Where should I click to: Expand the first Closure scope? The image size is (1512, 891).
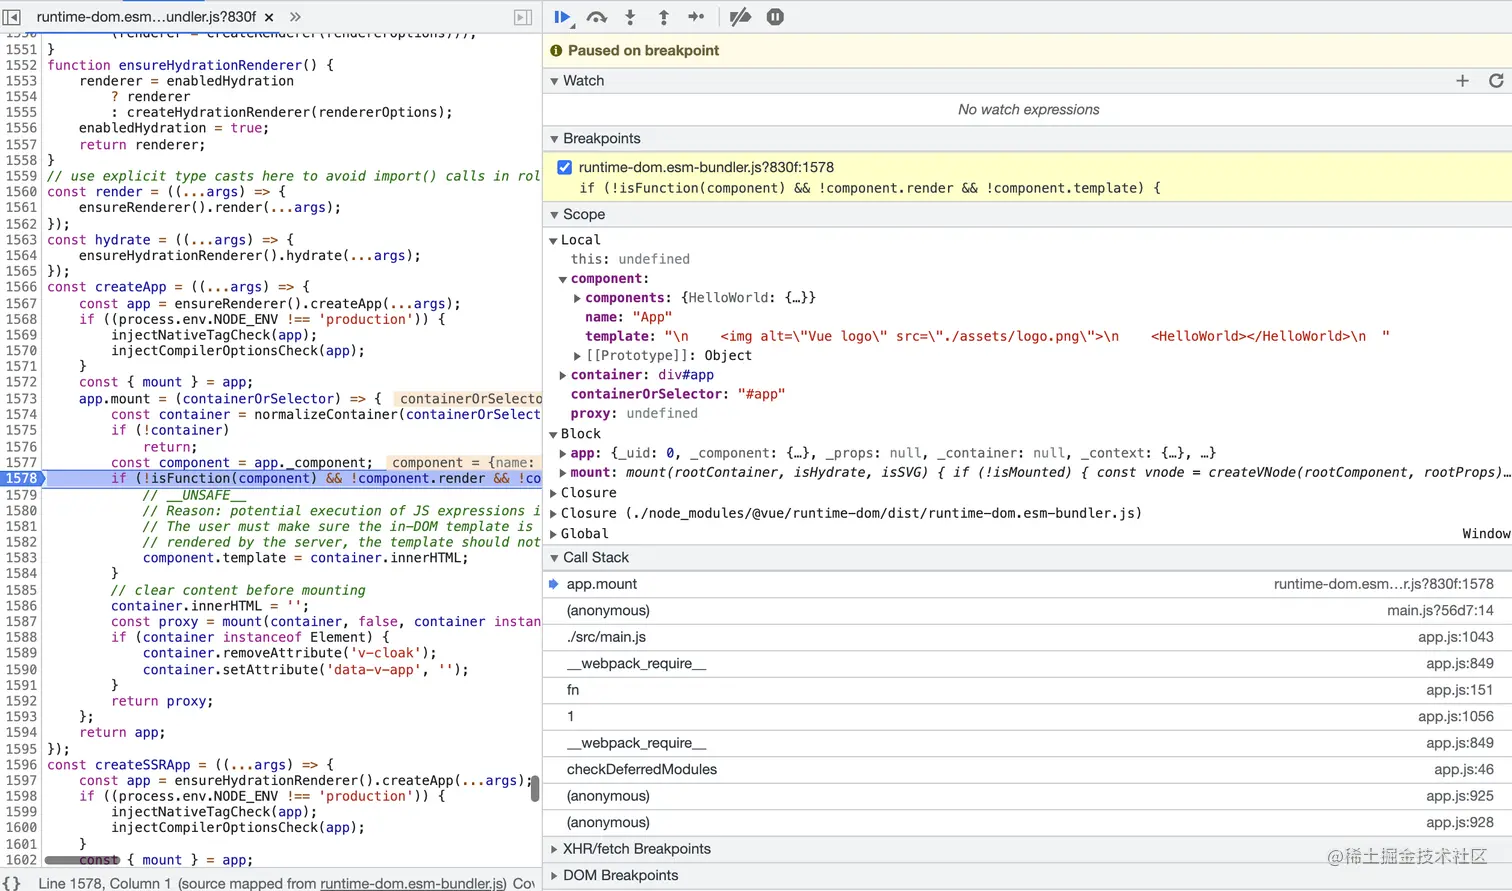(553, 493)
